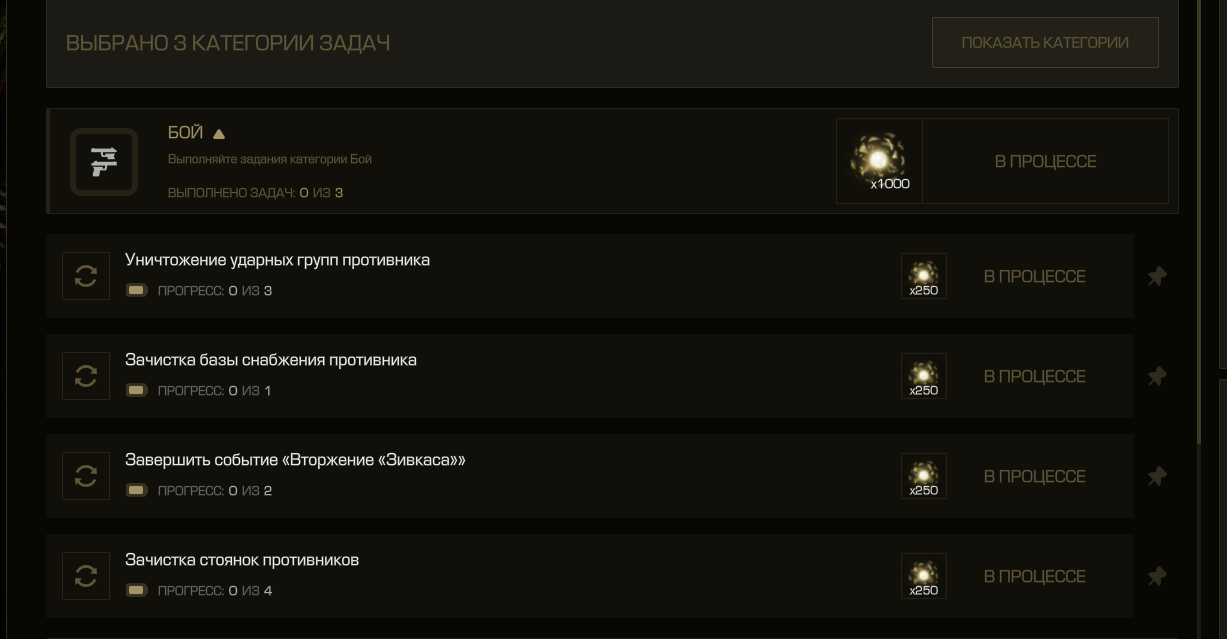Click the x250 reward for 'Уничтожение ударных групп'
Viewport: 1227px width, 639px height.
click(x=924, y=276)
